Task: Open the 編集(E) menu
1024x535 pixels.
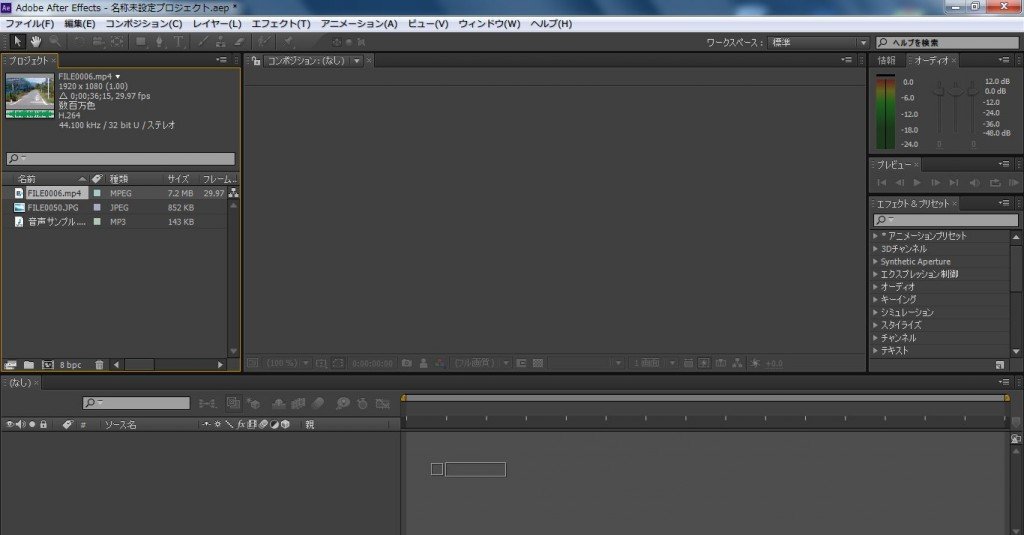Action: click(x=80, y=24)
